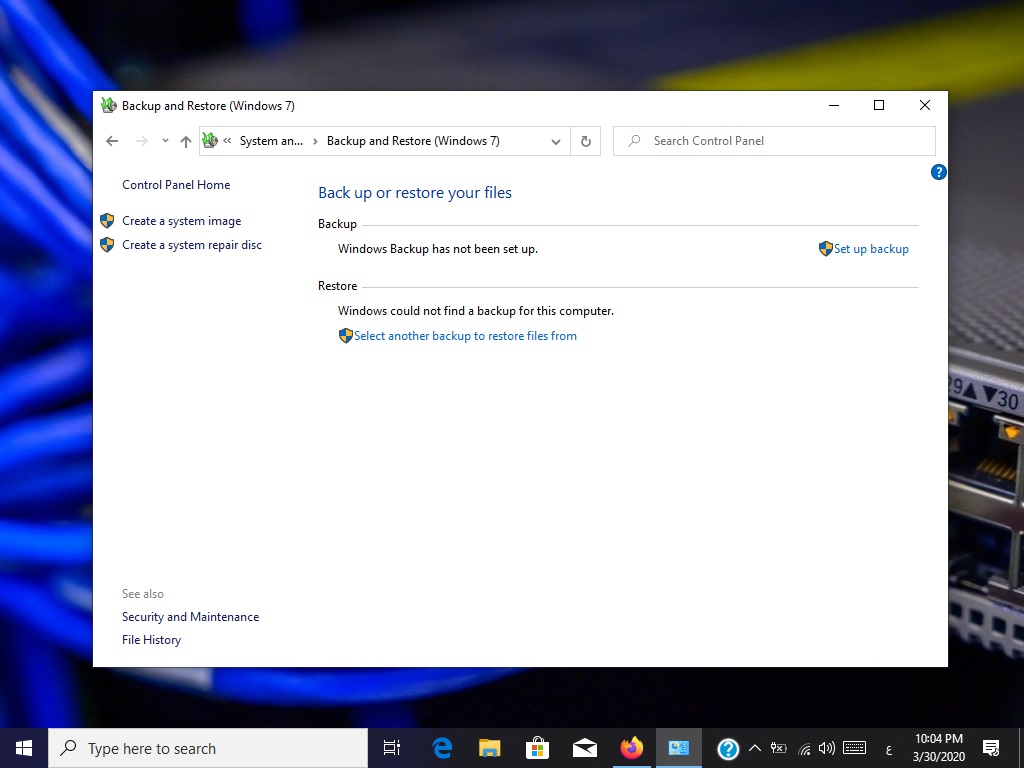The width and height of the screenshot is (1024, 768).
Task: Click Create a system image link
Action: (182, 221)
